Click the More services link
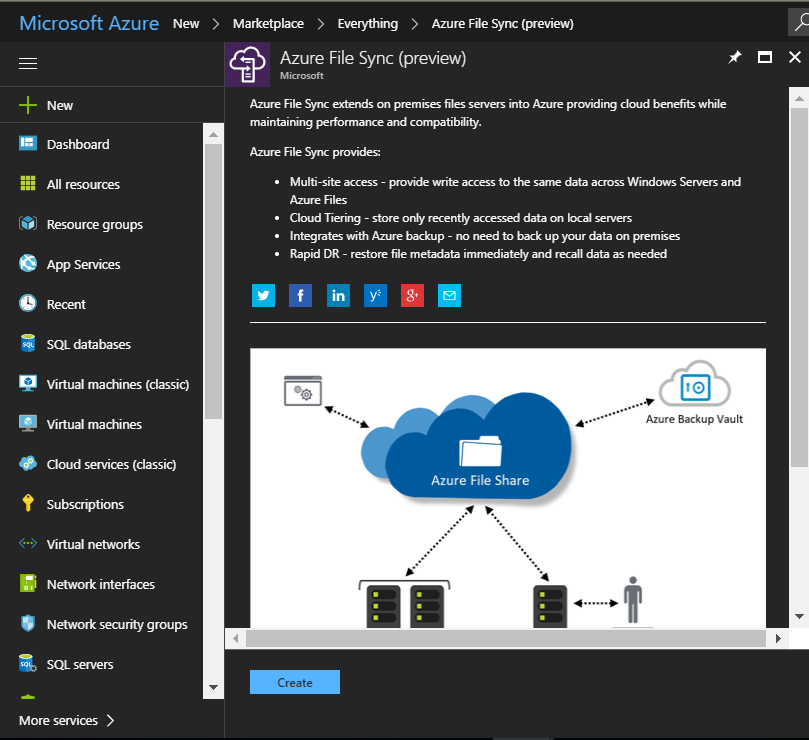809x740 pixels. click(x=58, y=720)
